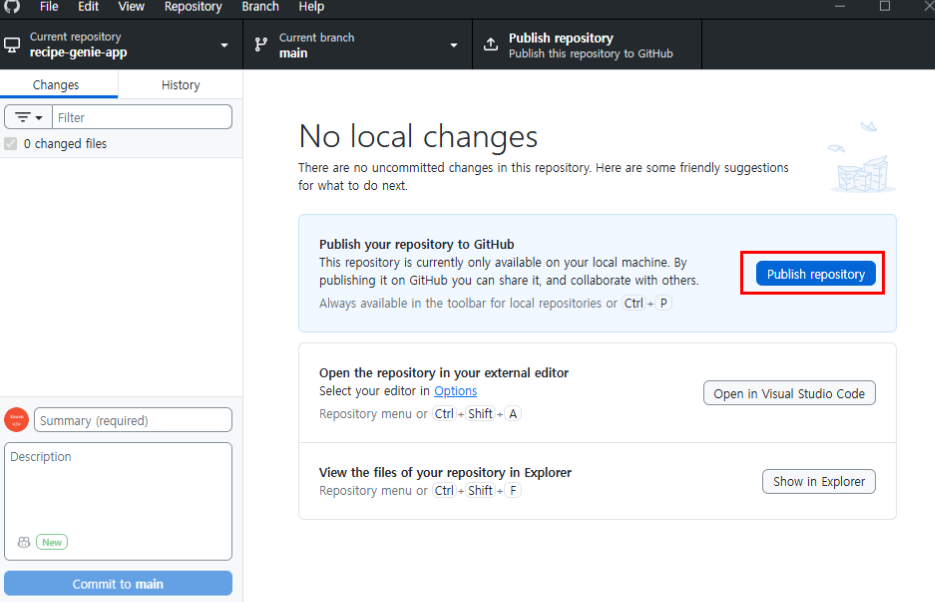Click the computer icon next to Current repository
This screenshot has height=602, width=935.
pos(12,45)
